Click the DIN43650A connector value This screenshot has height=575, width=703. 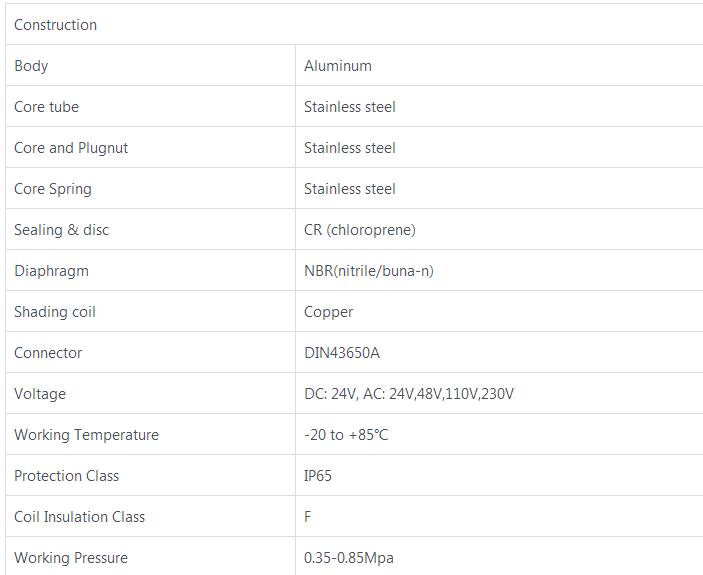point(341,353)
